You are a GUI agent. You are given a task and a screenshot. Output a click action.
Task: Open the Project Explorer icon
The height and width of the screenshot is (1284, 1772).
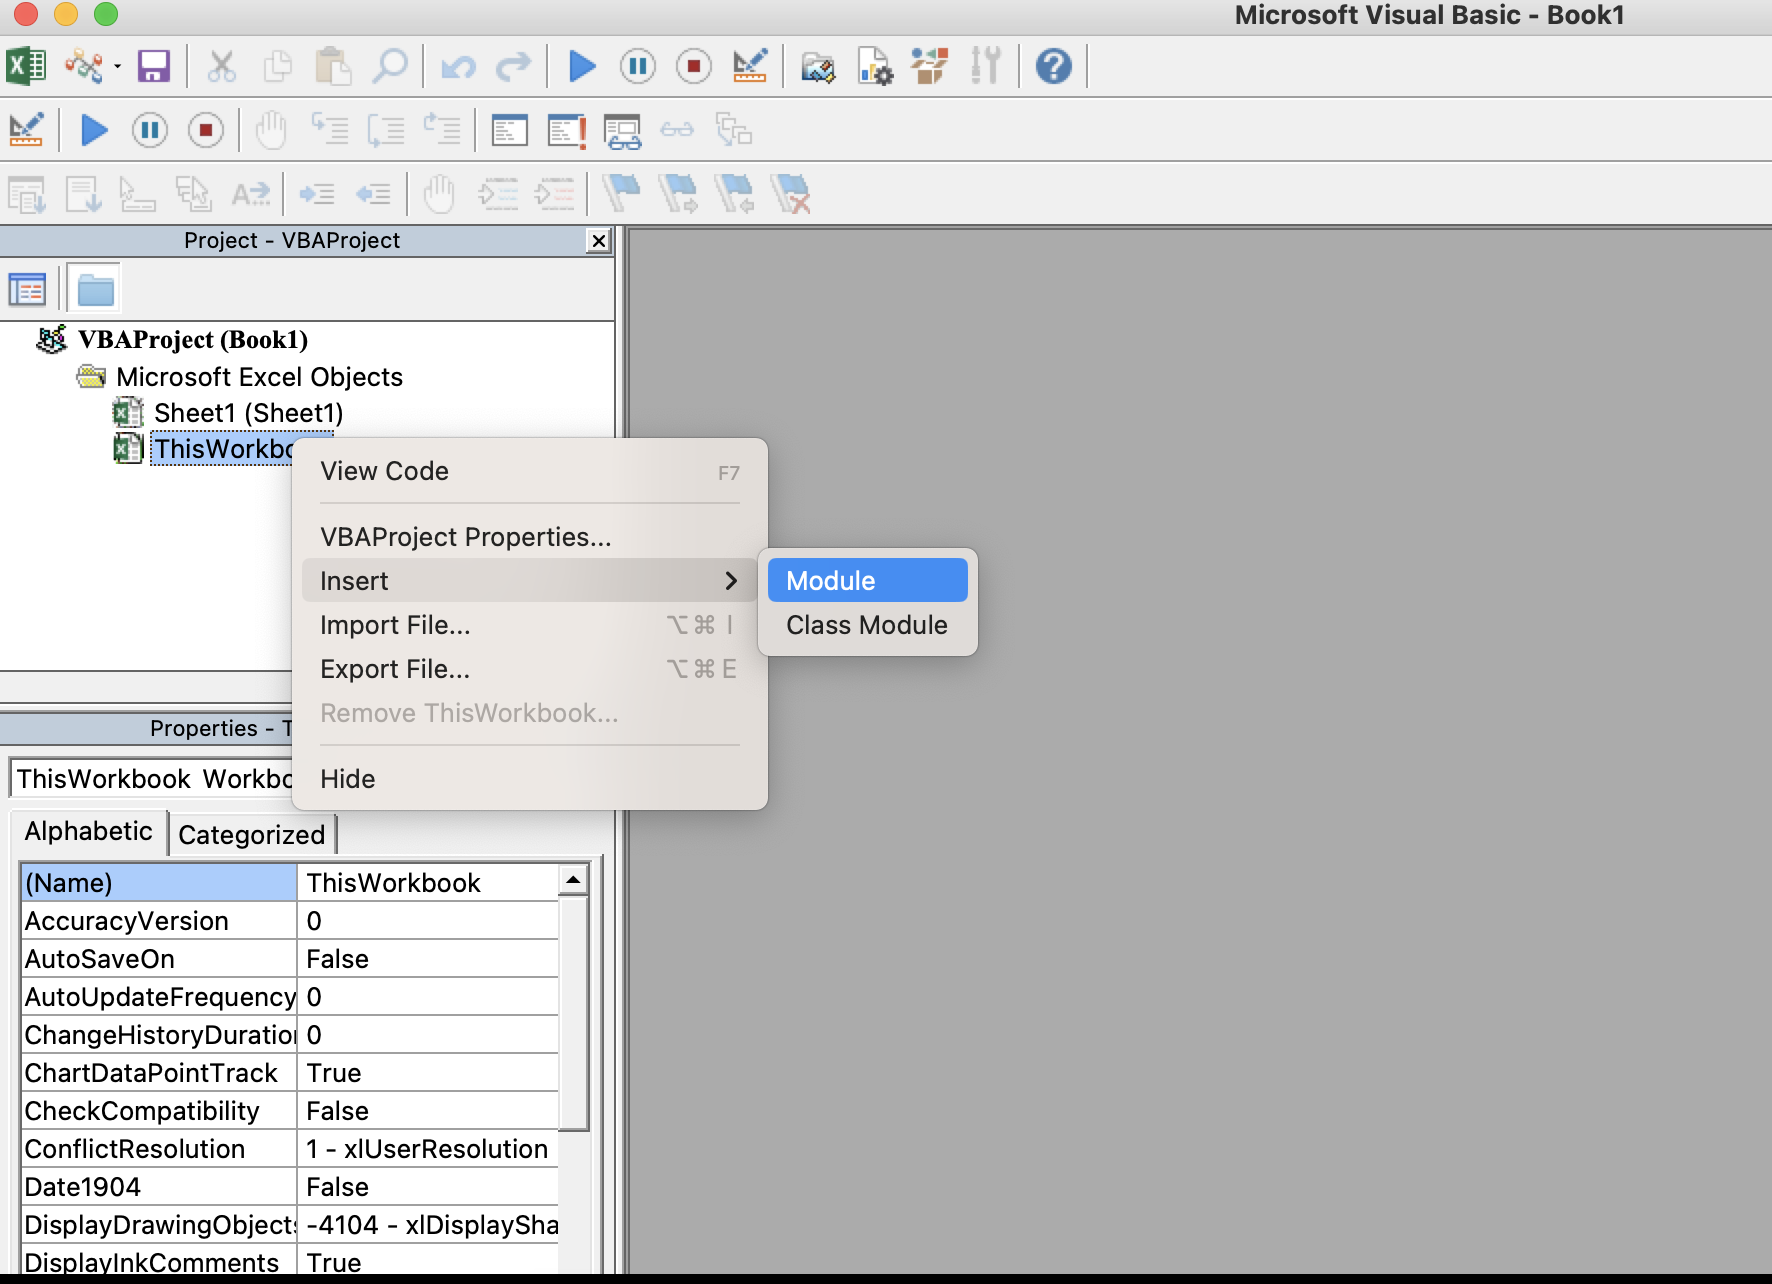818,67
